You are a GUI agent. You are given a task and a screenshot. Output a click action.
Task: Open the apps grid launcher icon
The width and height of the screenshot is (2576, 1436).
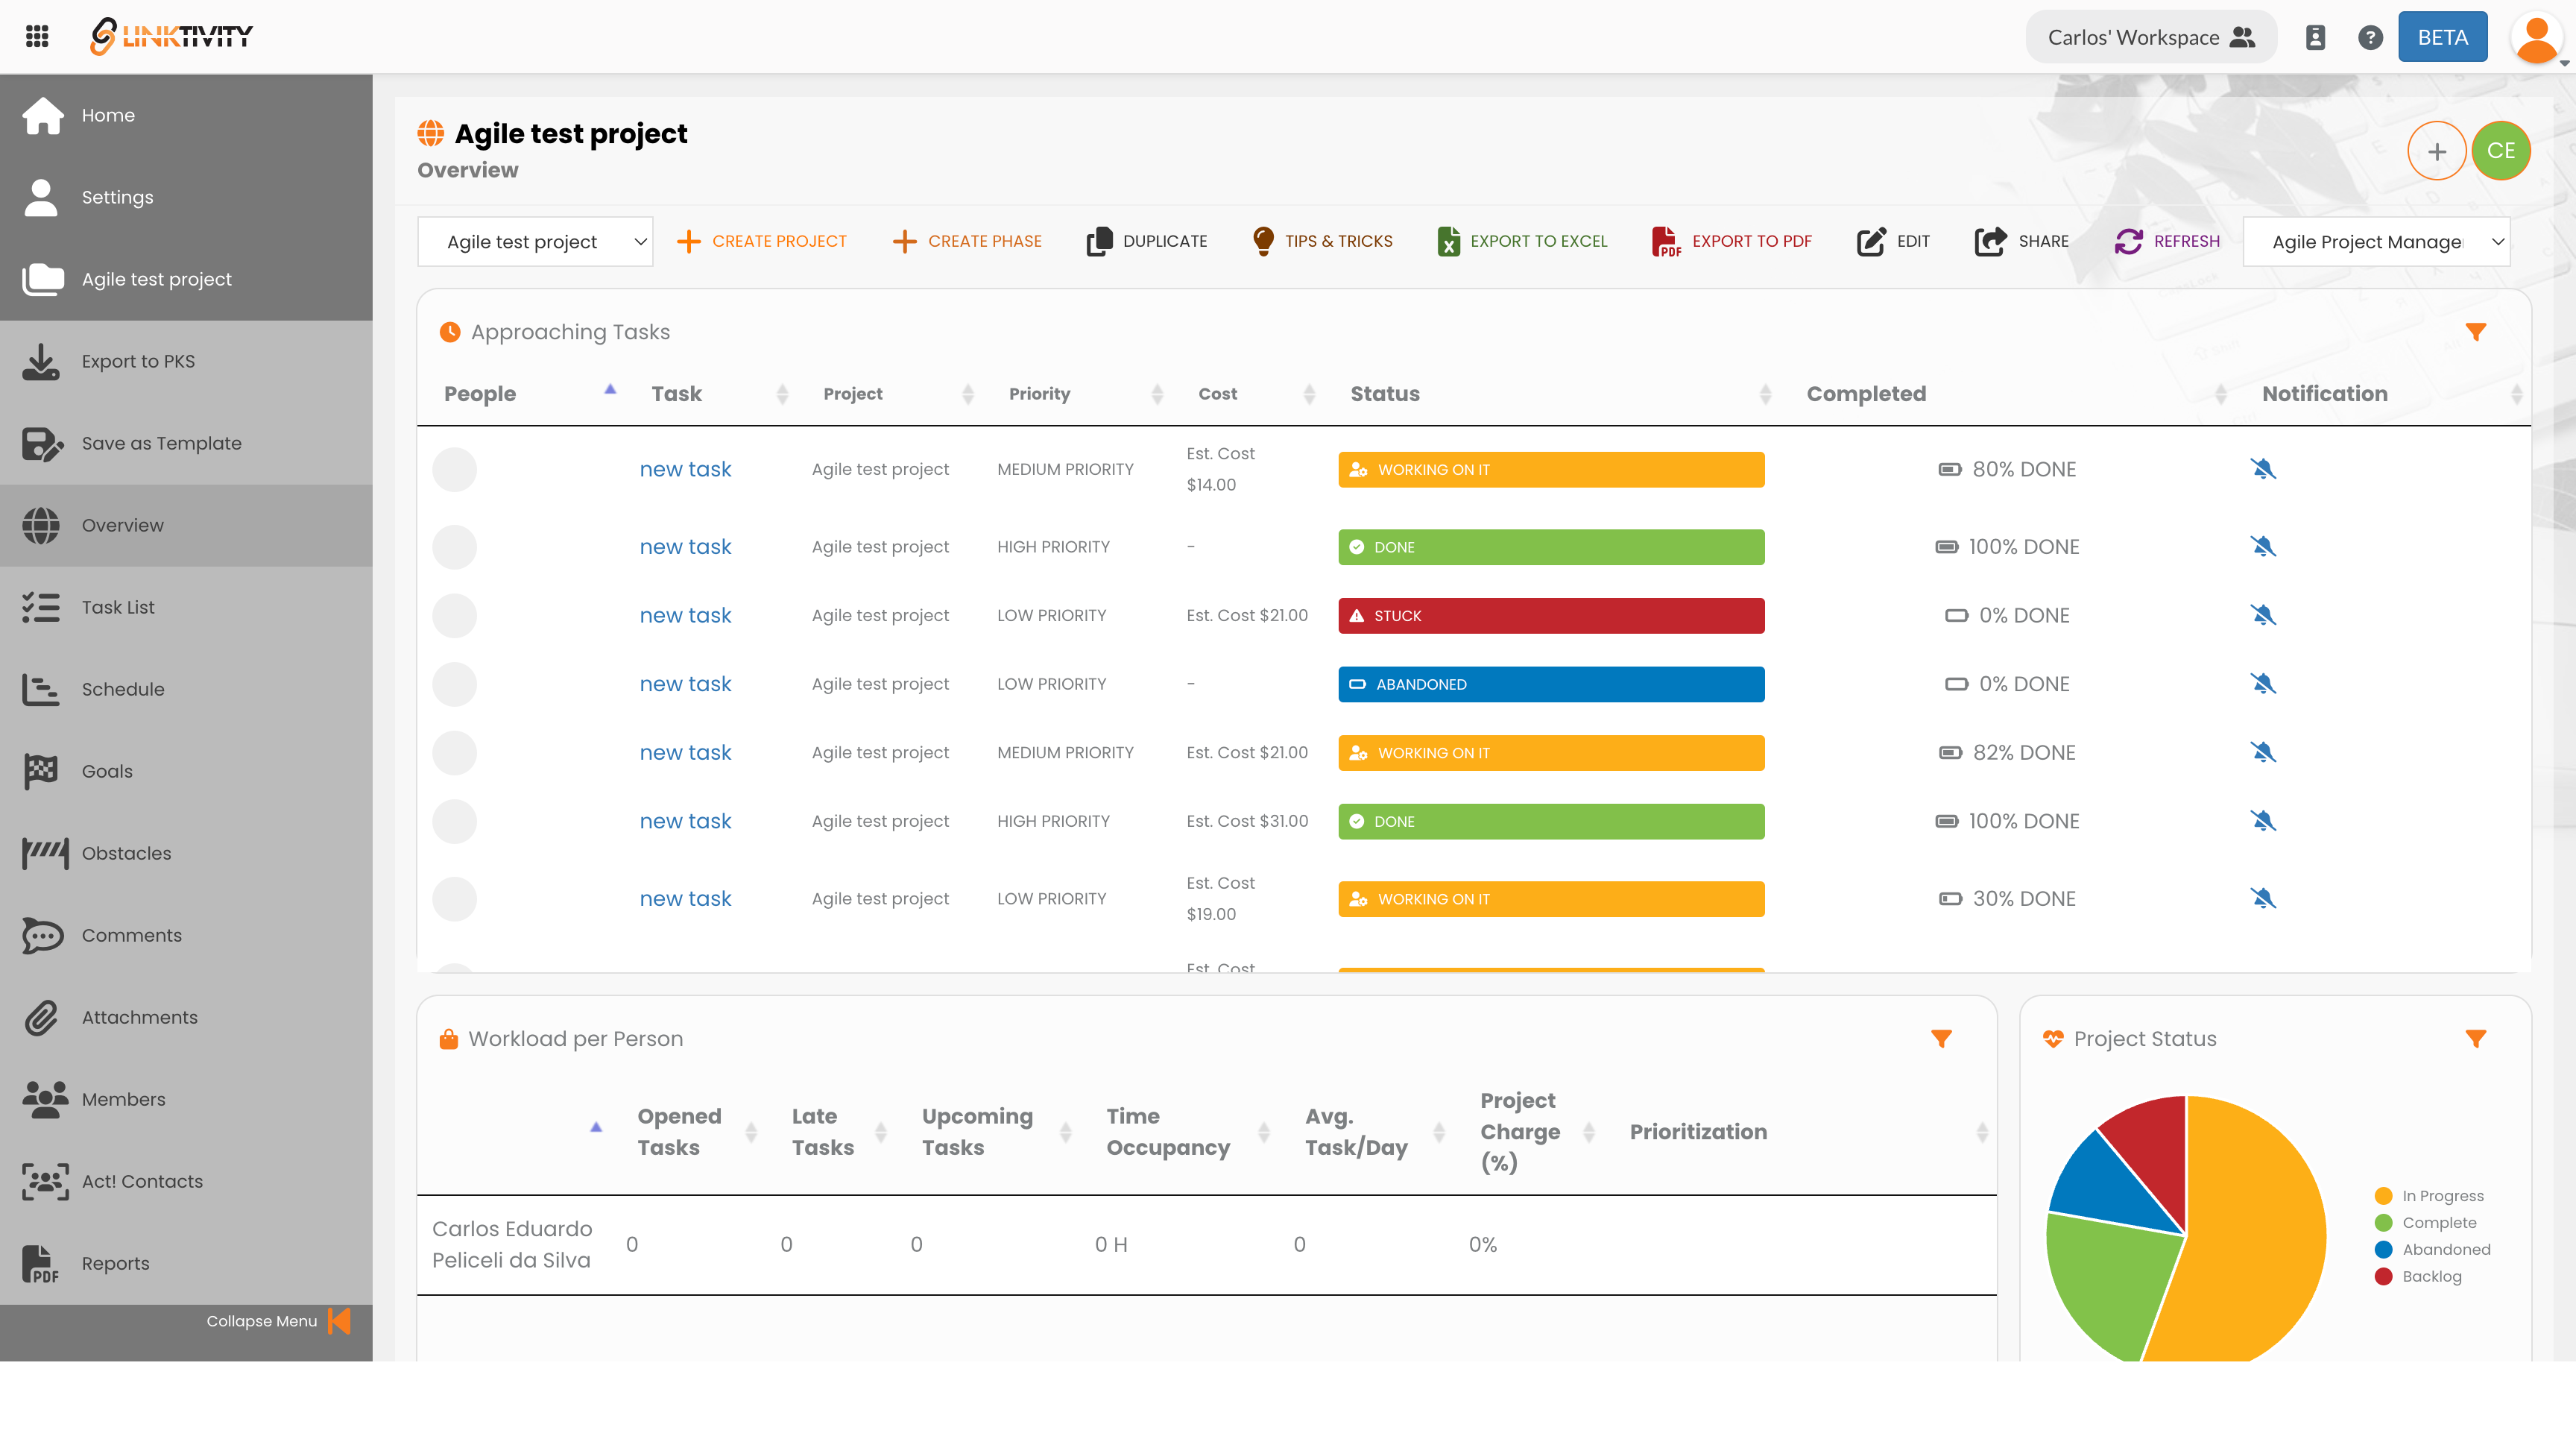click(37, 37)
